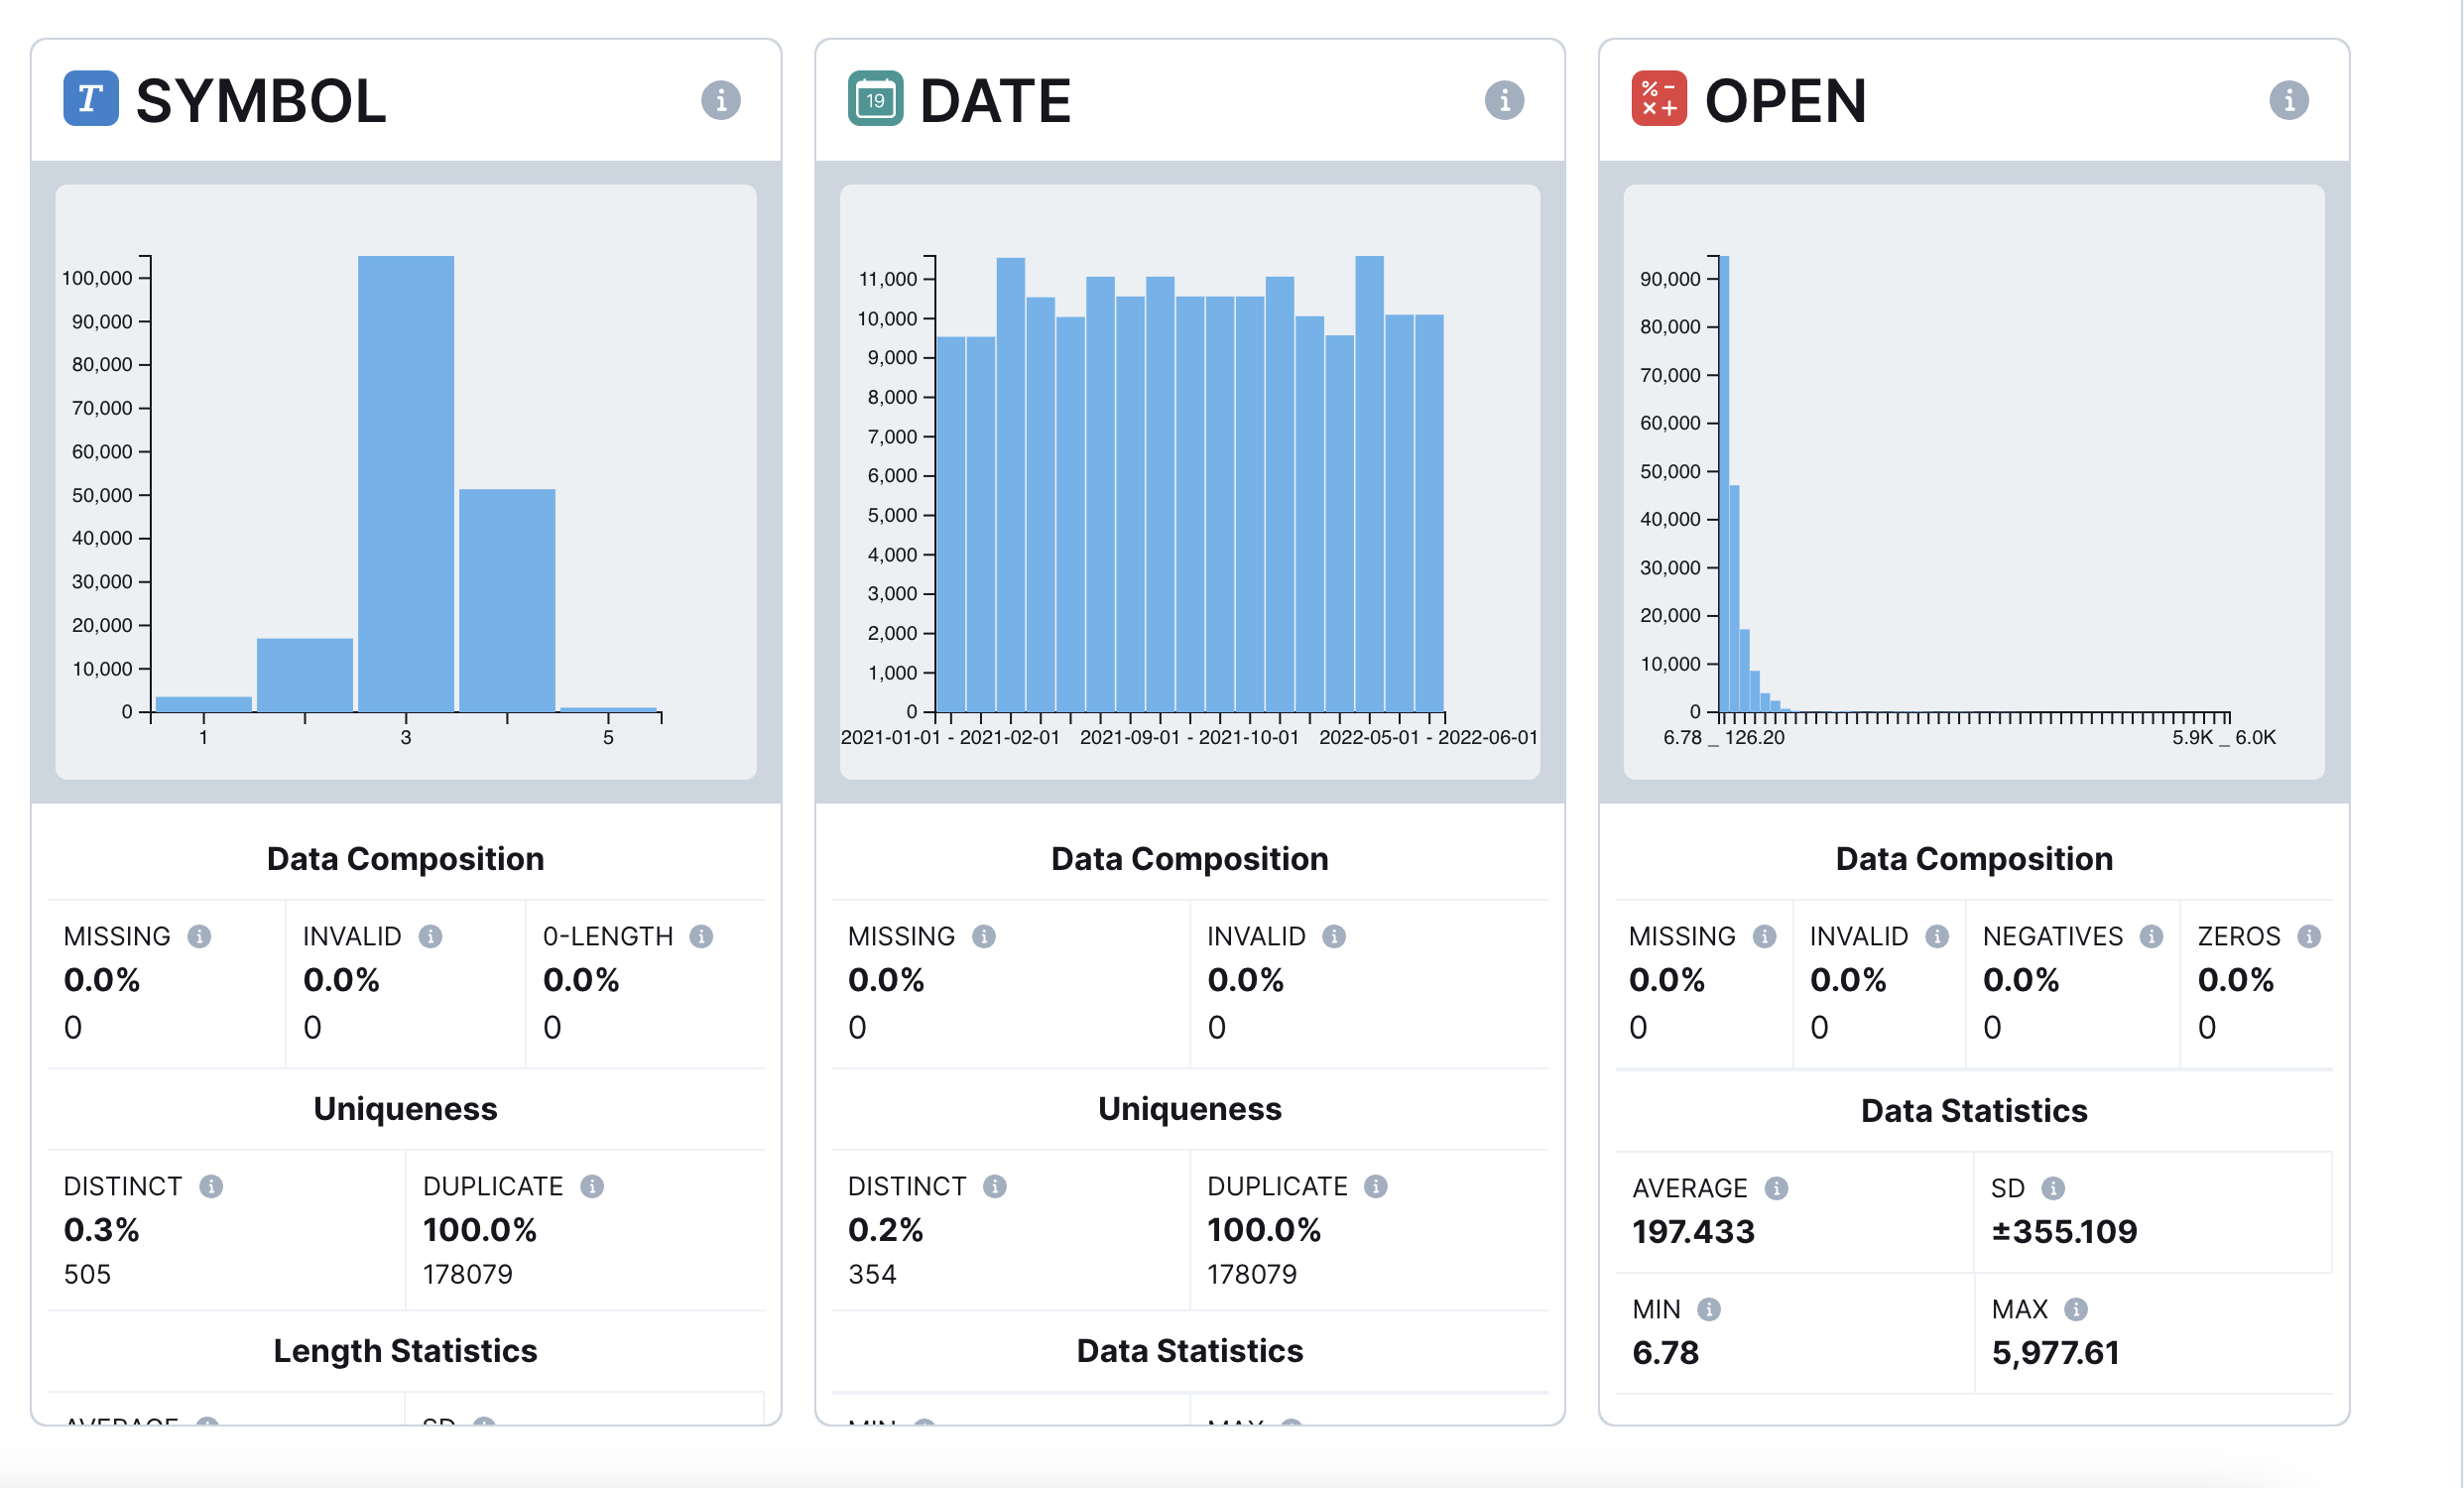The image size is (2464, 1488).
Task: Click the DATE column title
Action: 995,101
